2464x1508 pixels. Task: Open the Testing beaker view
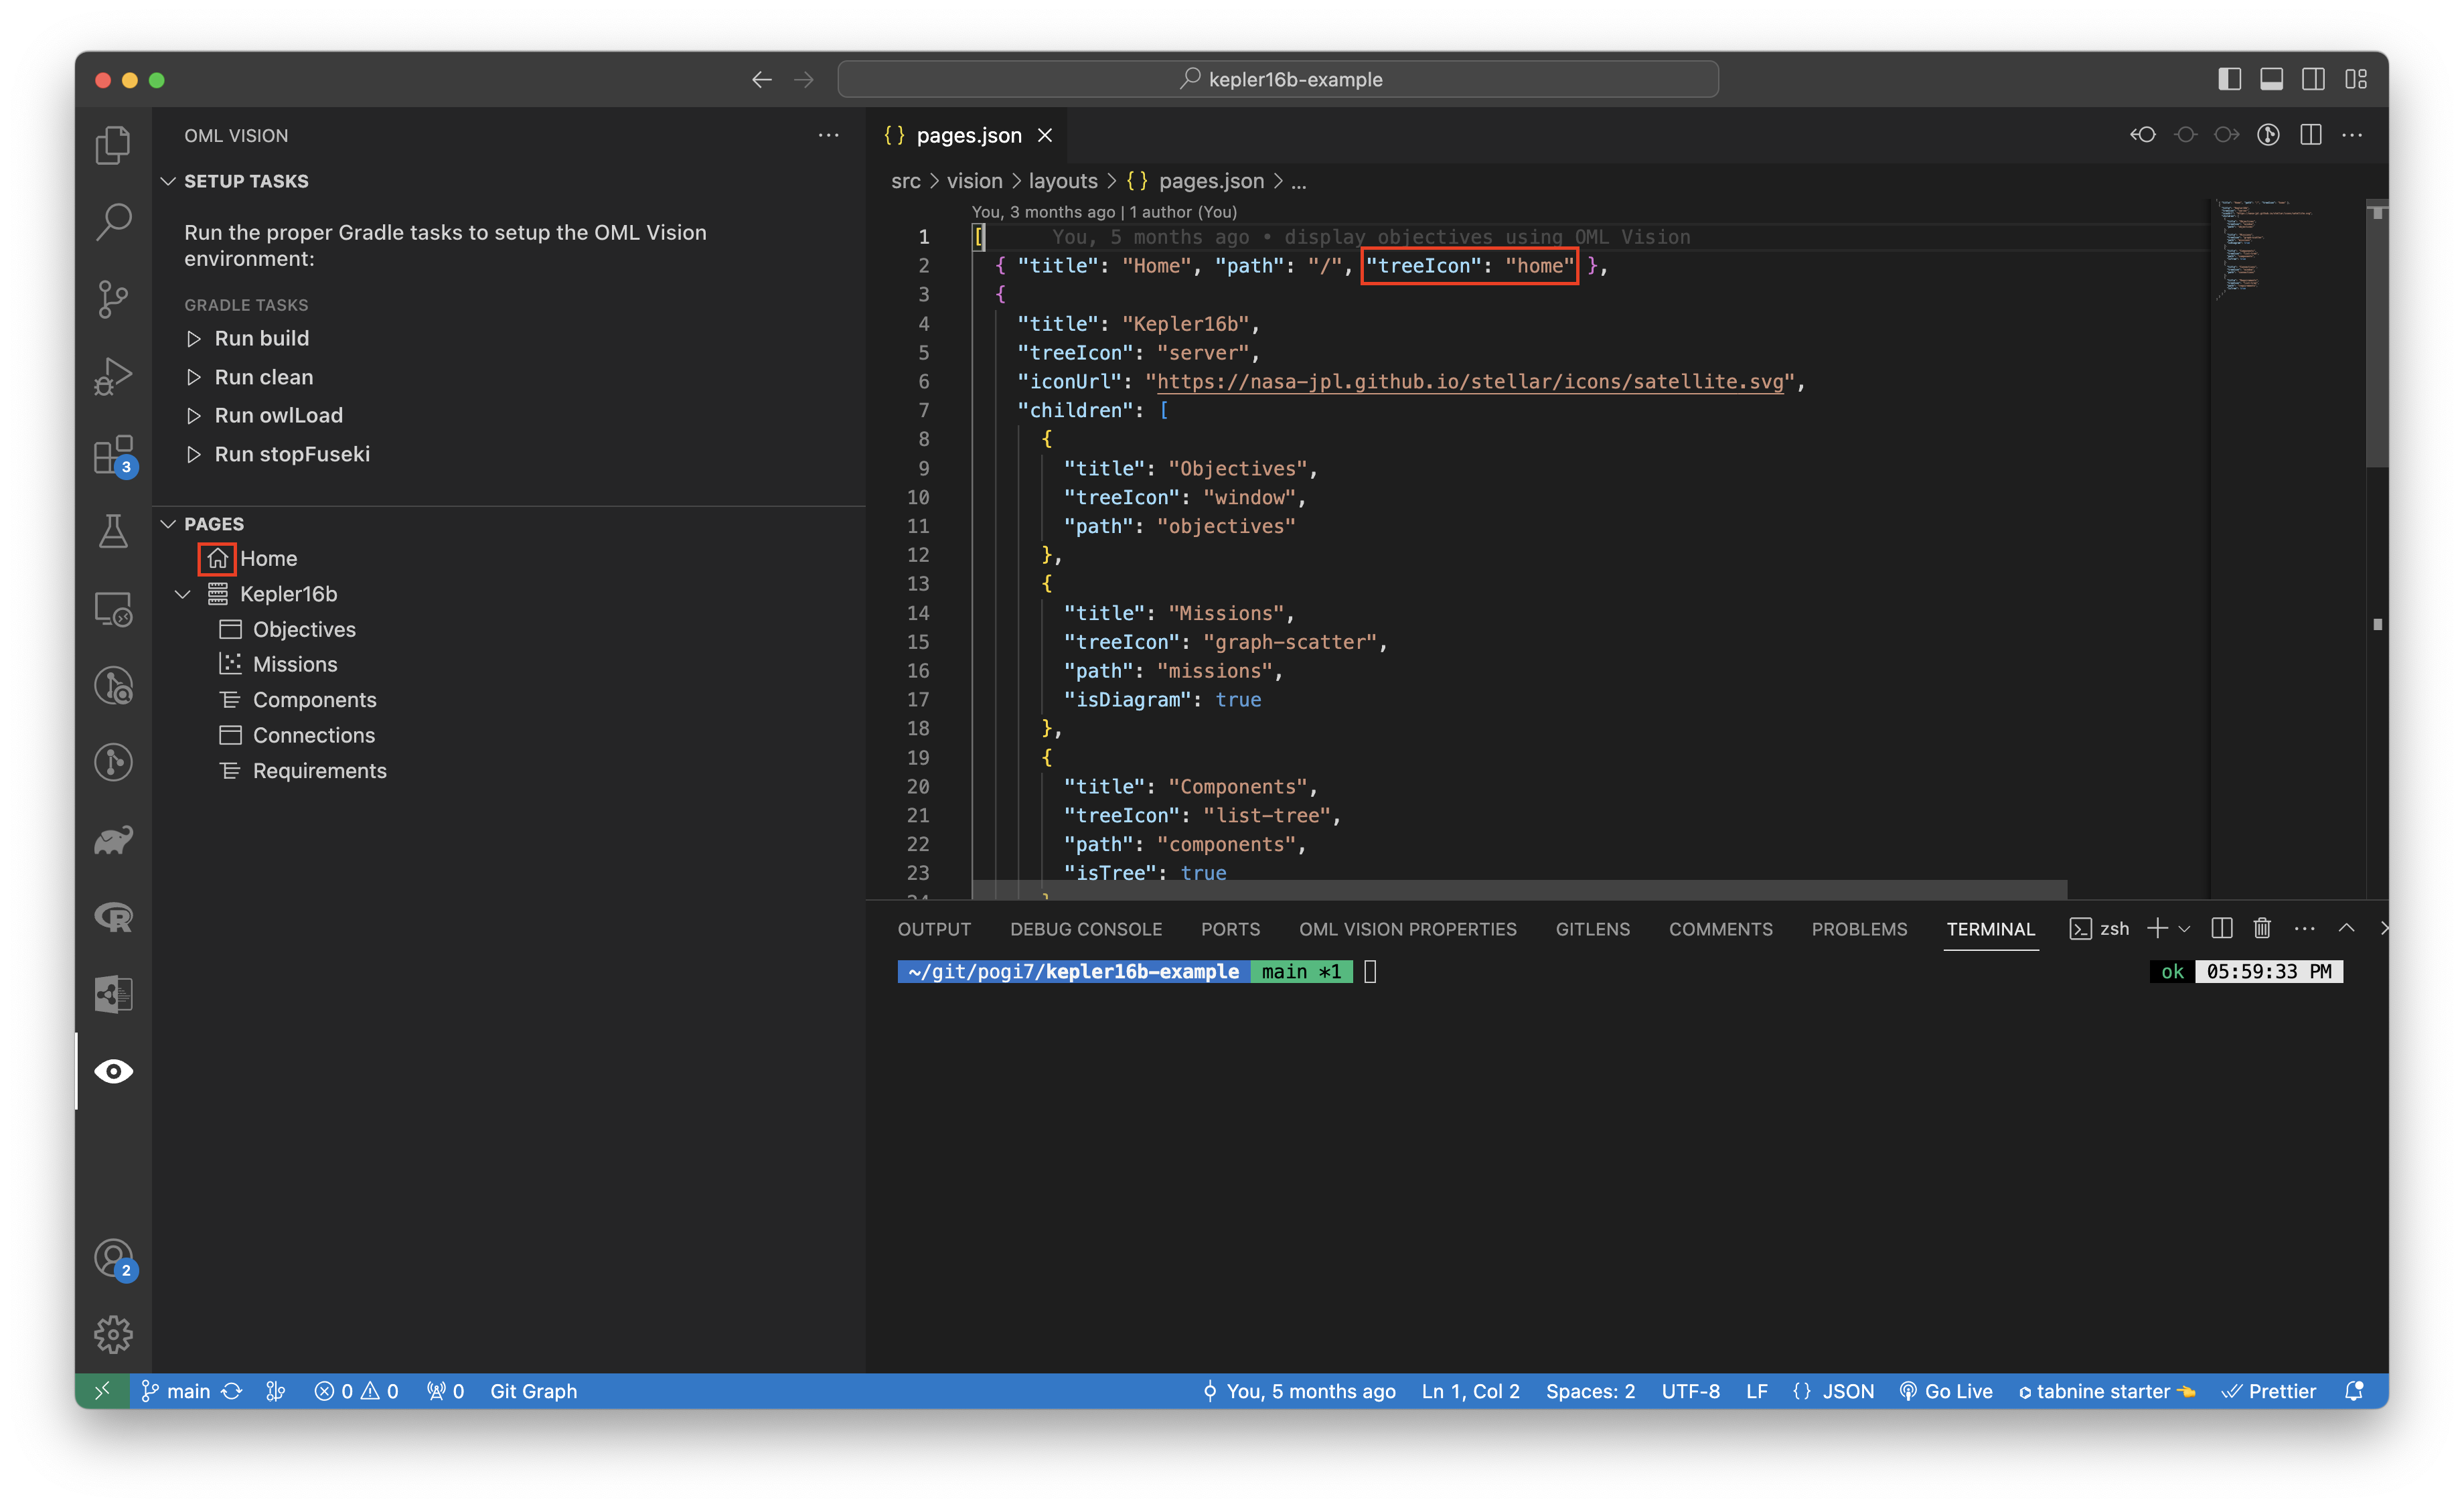113,531
